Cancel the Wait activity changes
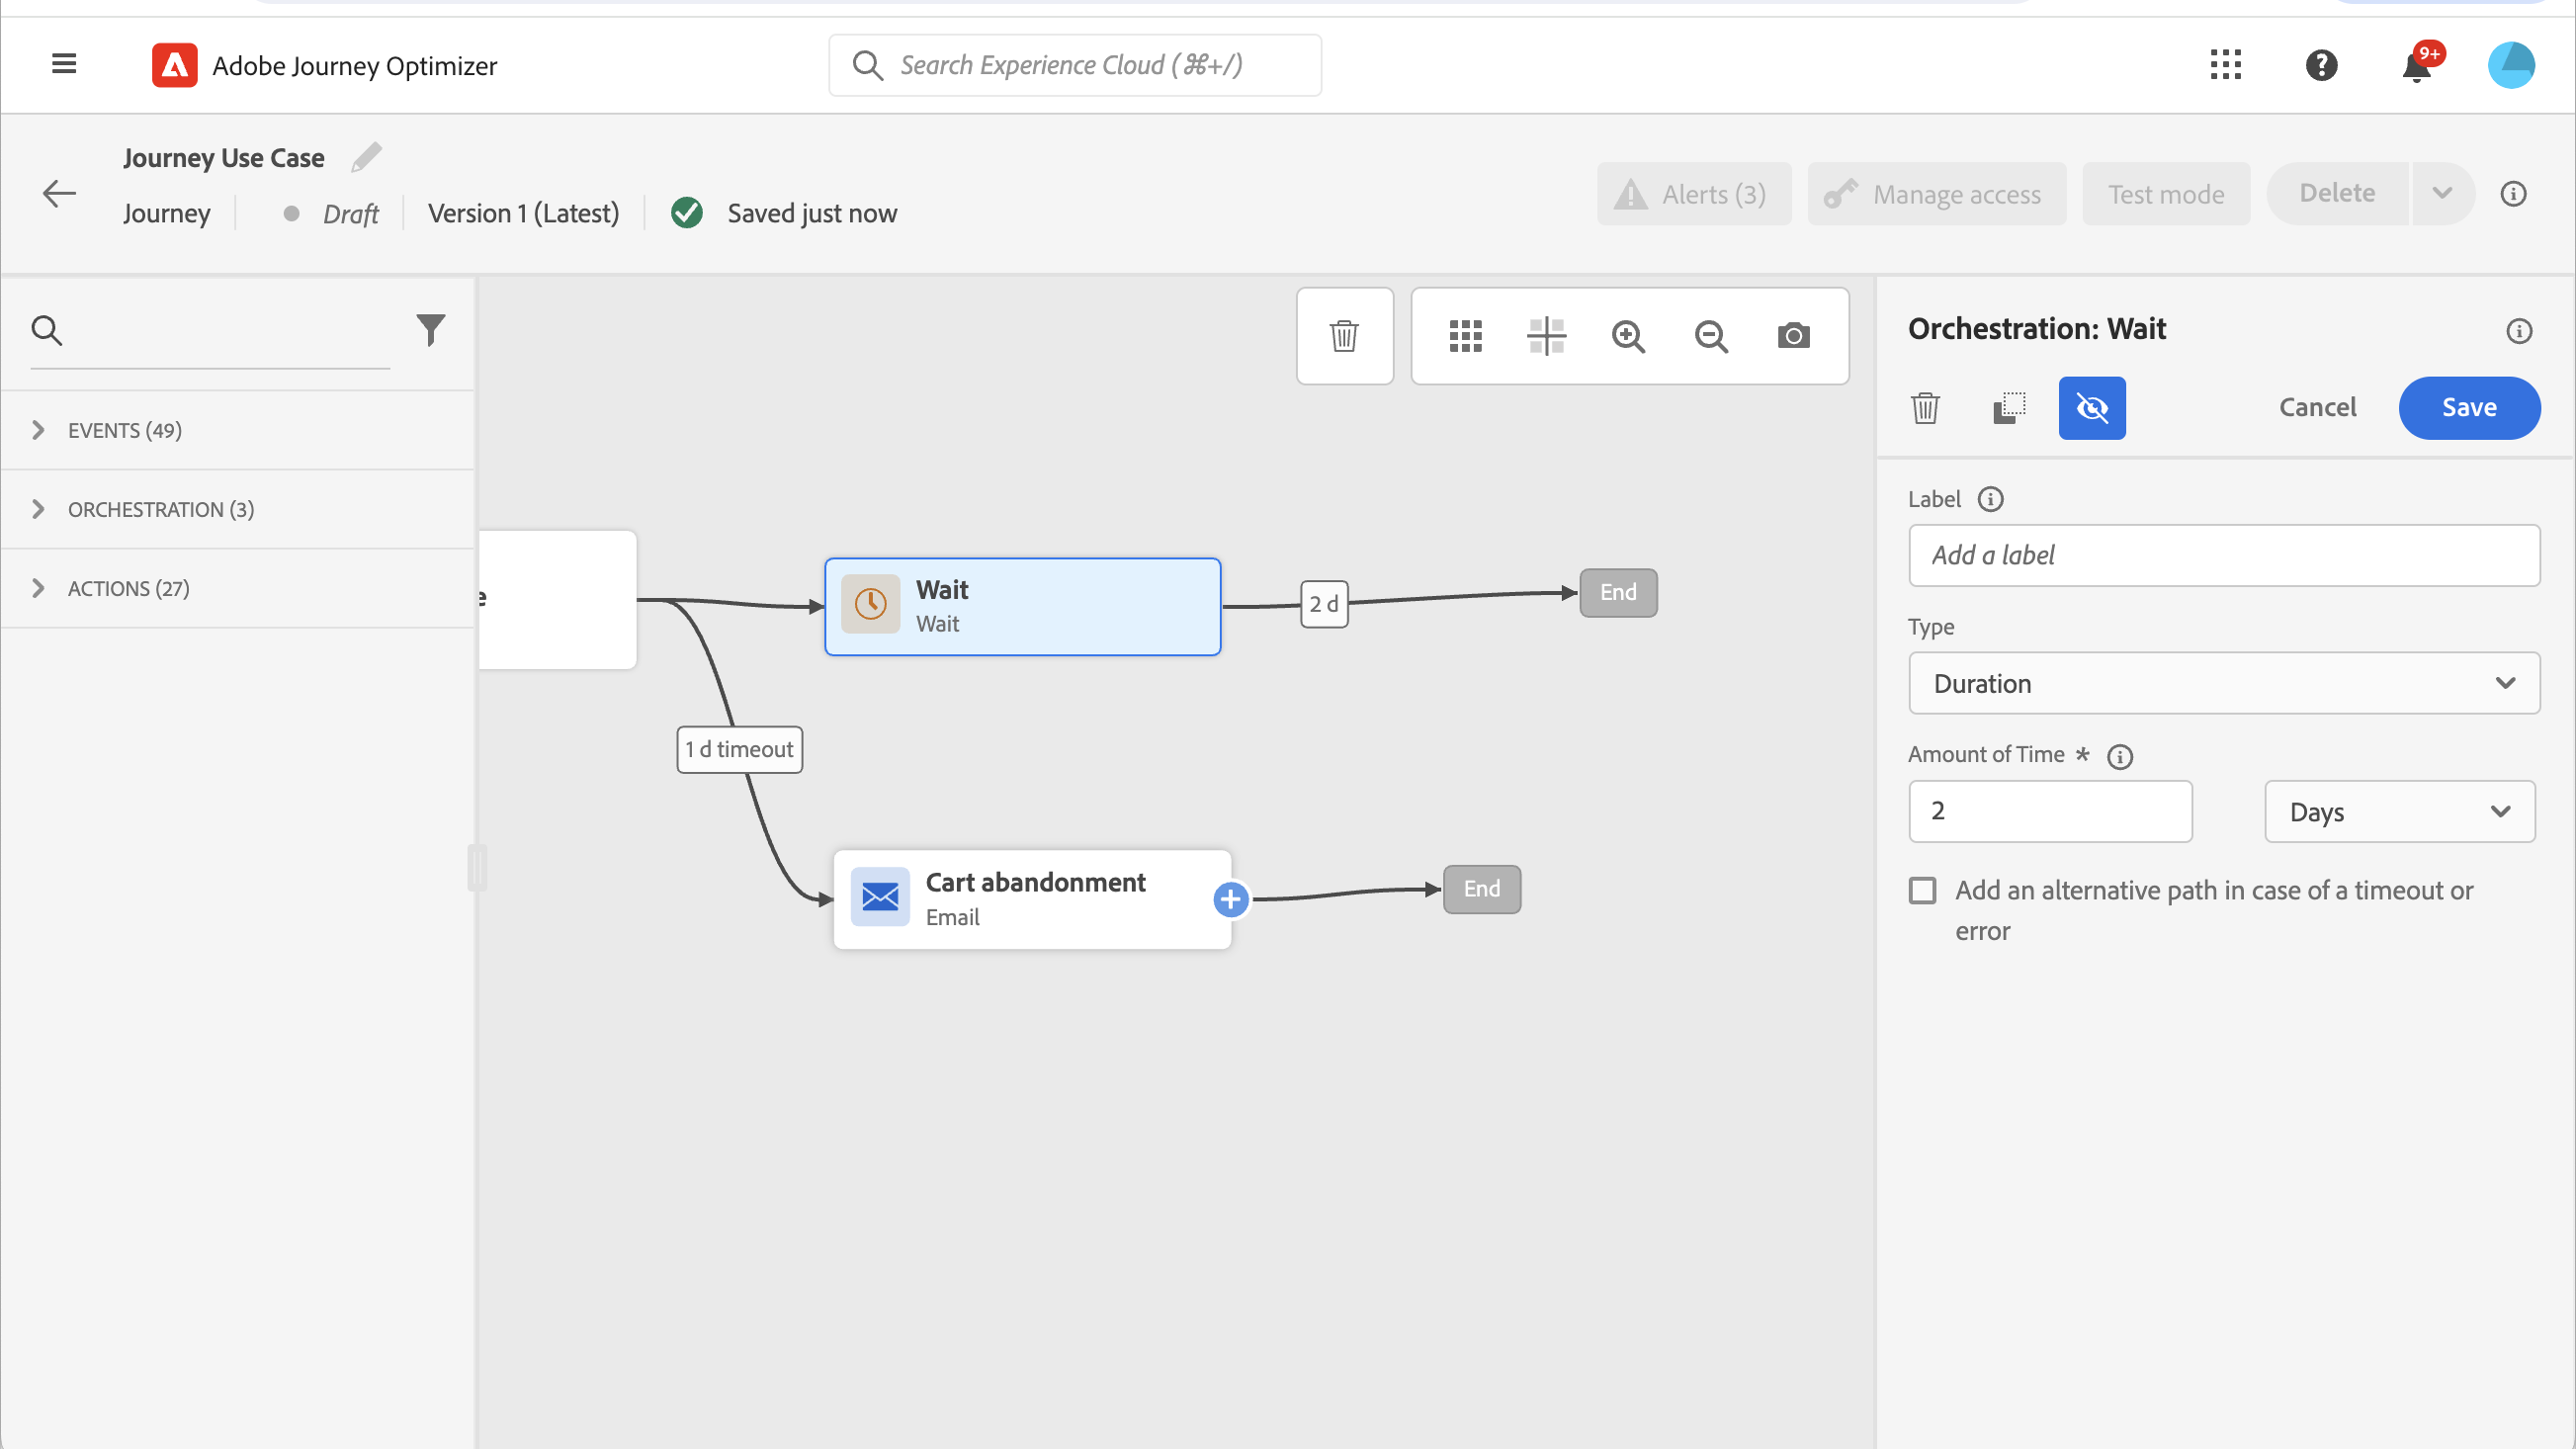Image resolution: width=2576 pixels, height=1449 pixels. coord(2317,408)
